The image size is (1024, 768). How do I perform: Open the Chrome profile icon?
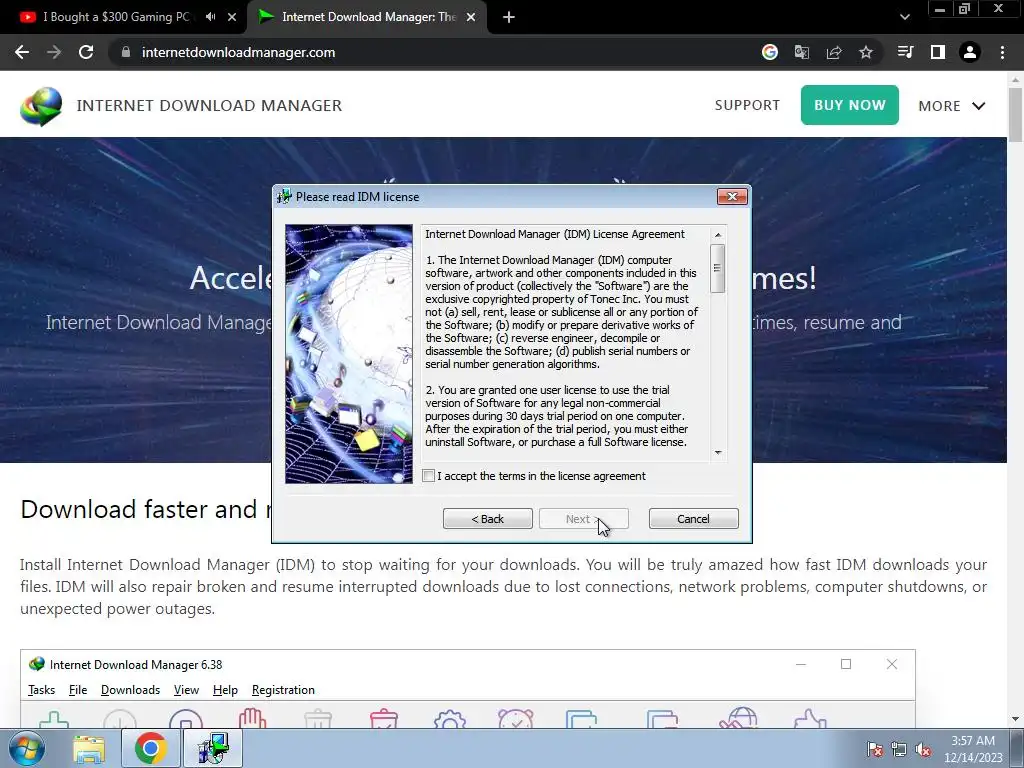coord(970,52)
